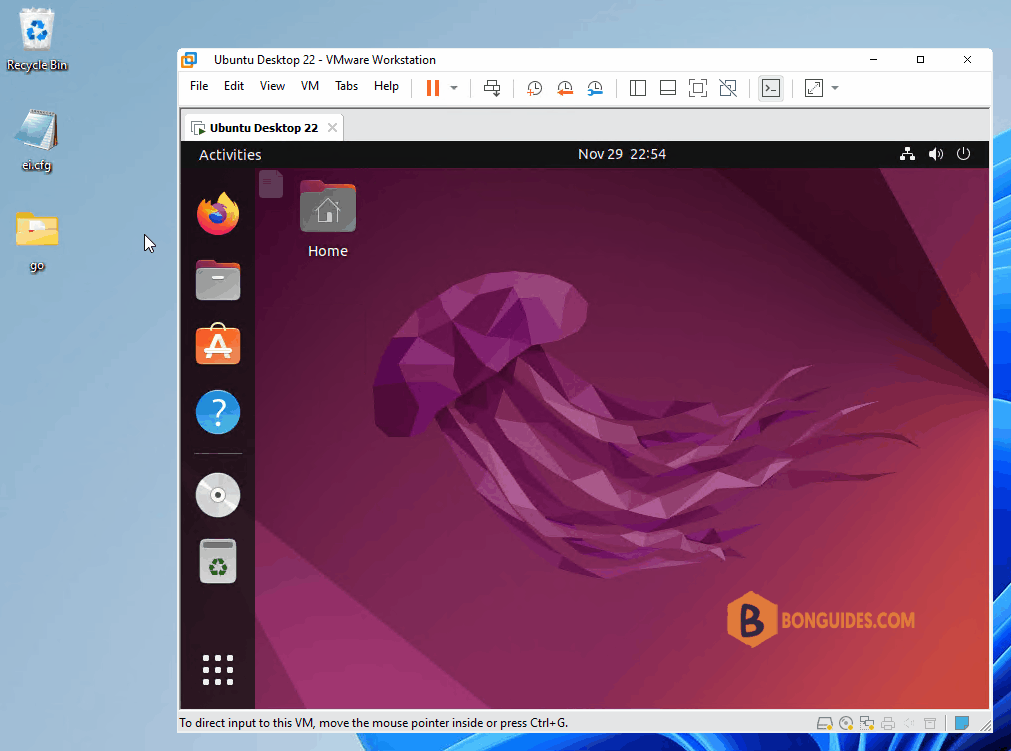The image size is (1011, 751).
Task: Open the console view button
Action: tap(771, 88)
